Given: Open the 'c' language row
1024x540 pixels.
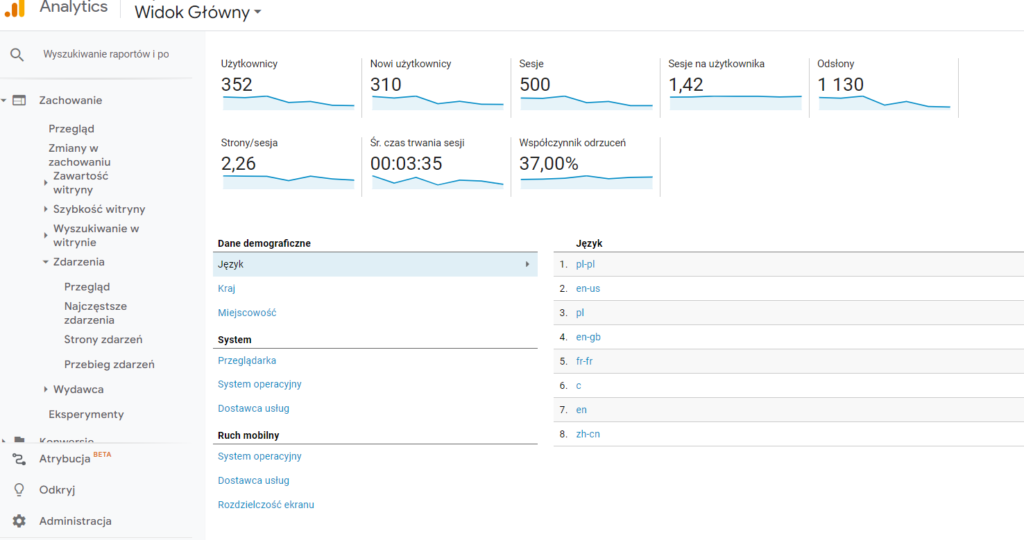Looking at the screenshot, I should [x=579, y=386].
